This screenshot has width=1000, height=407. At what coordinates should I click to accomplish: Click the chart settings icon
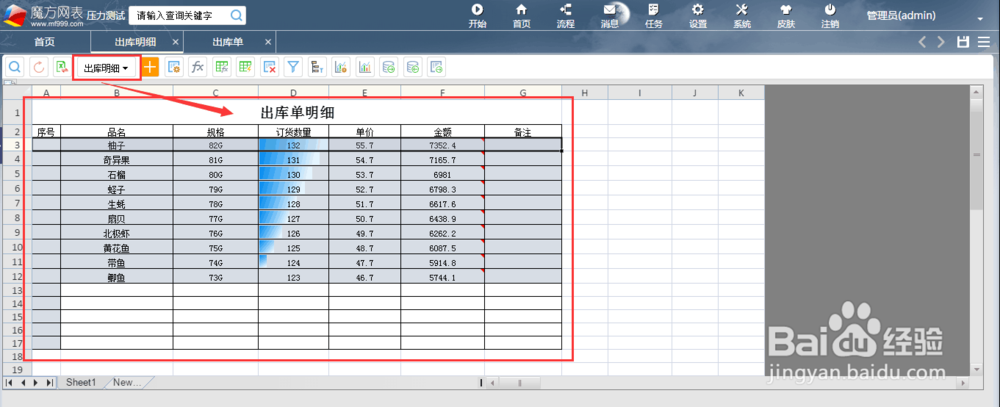click(341, 67)
